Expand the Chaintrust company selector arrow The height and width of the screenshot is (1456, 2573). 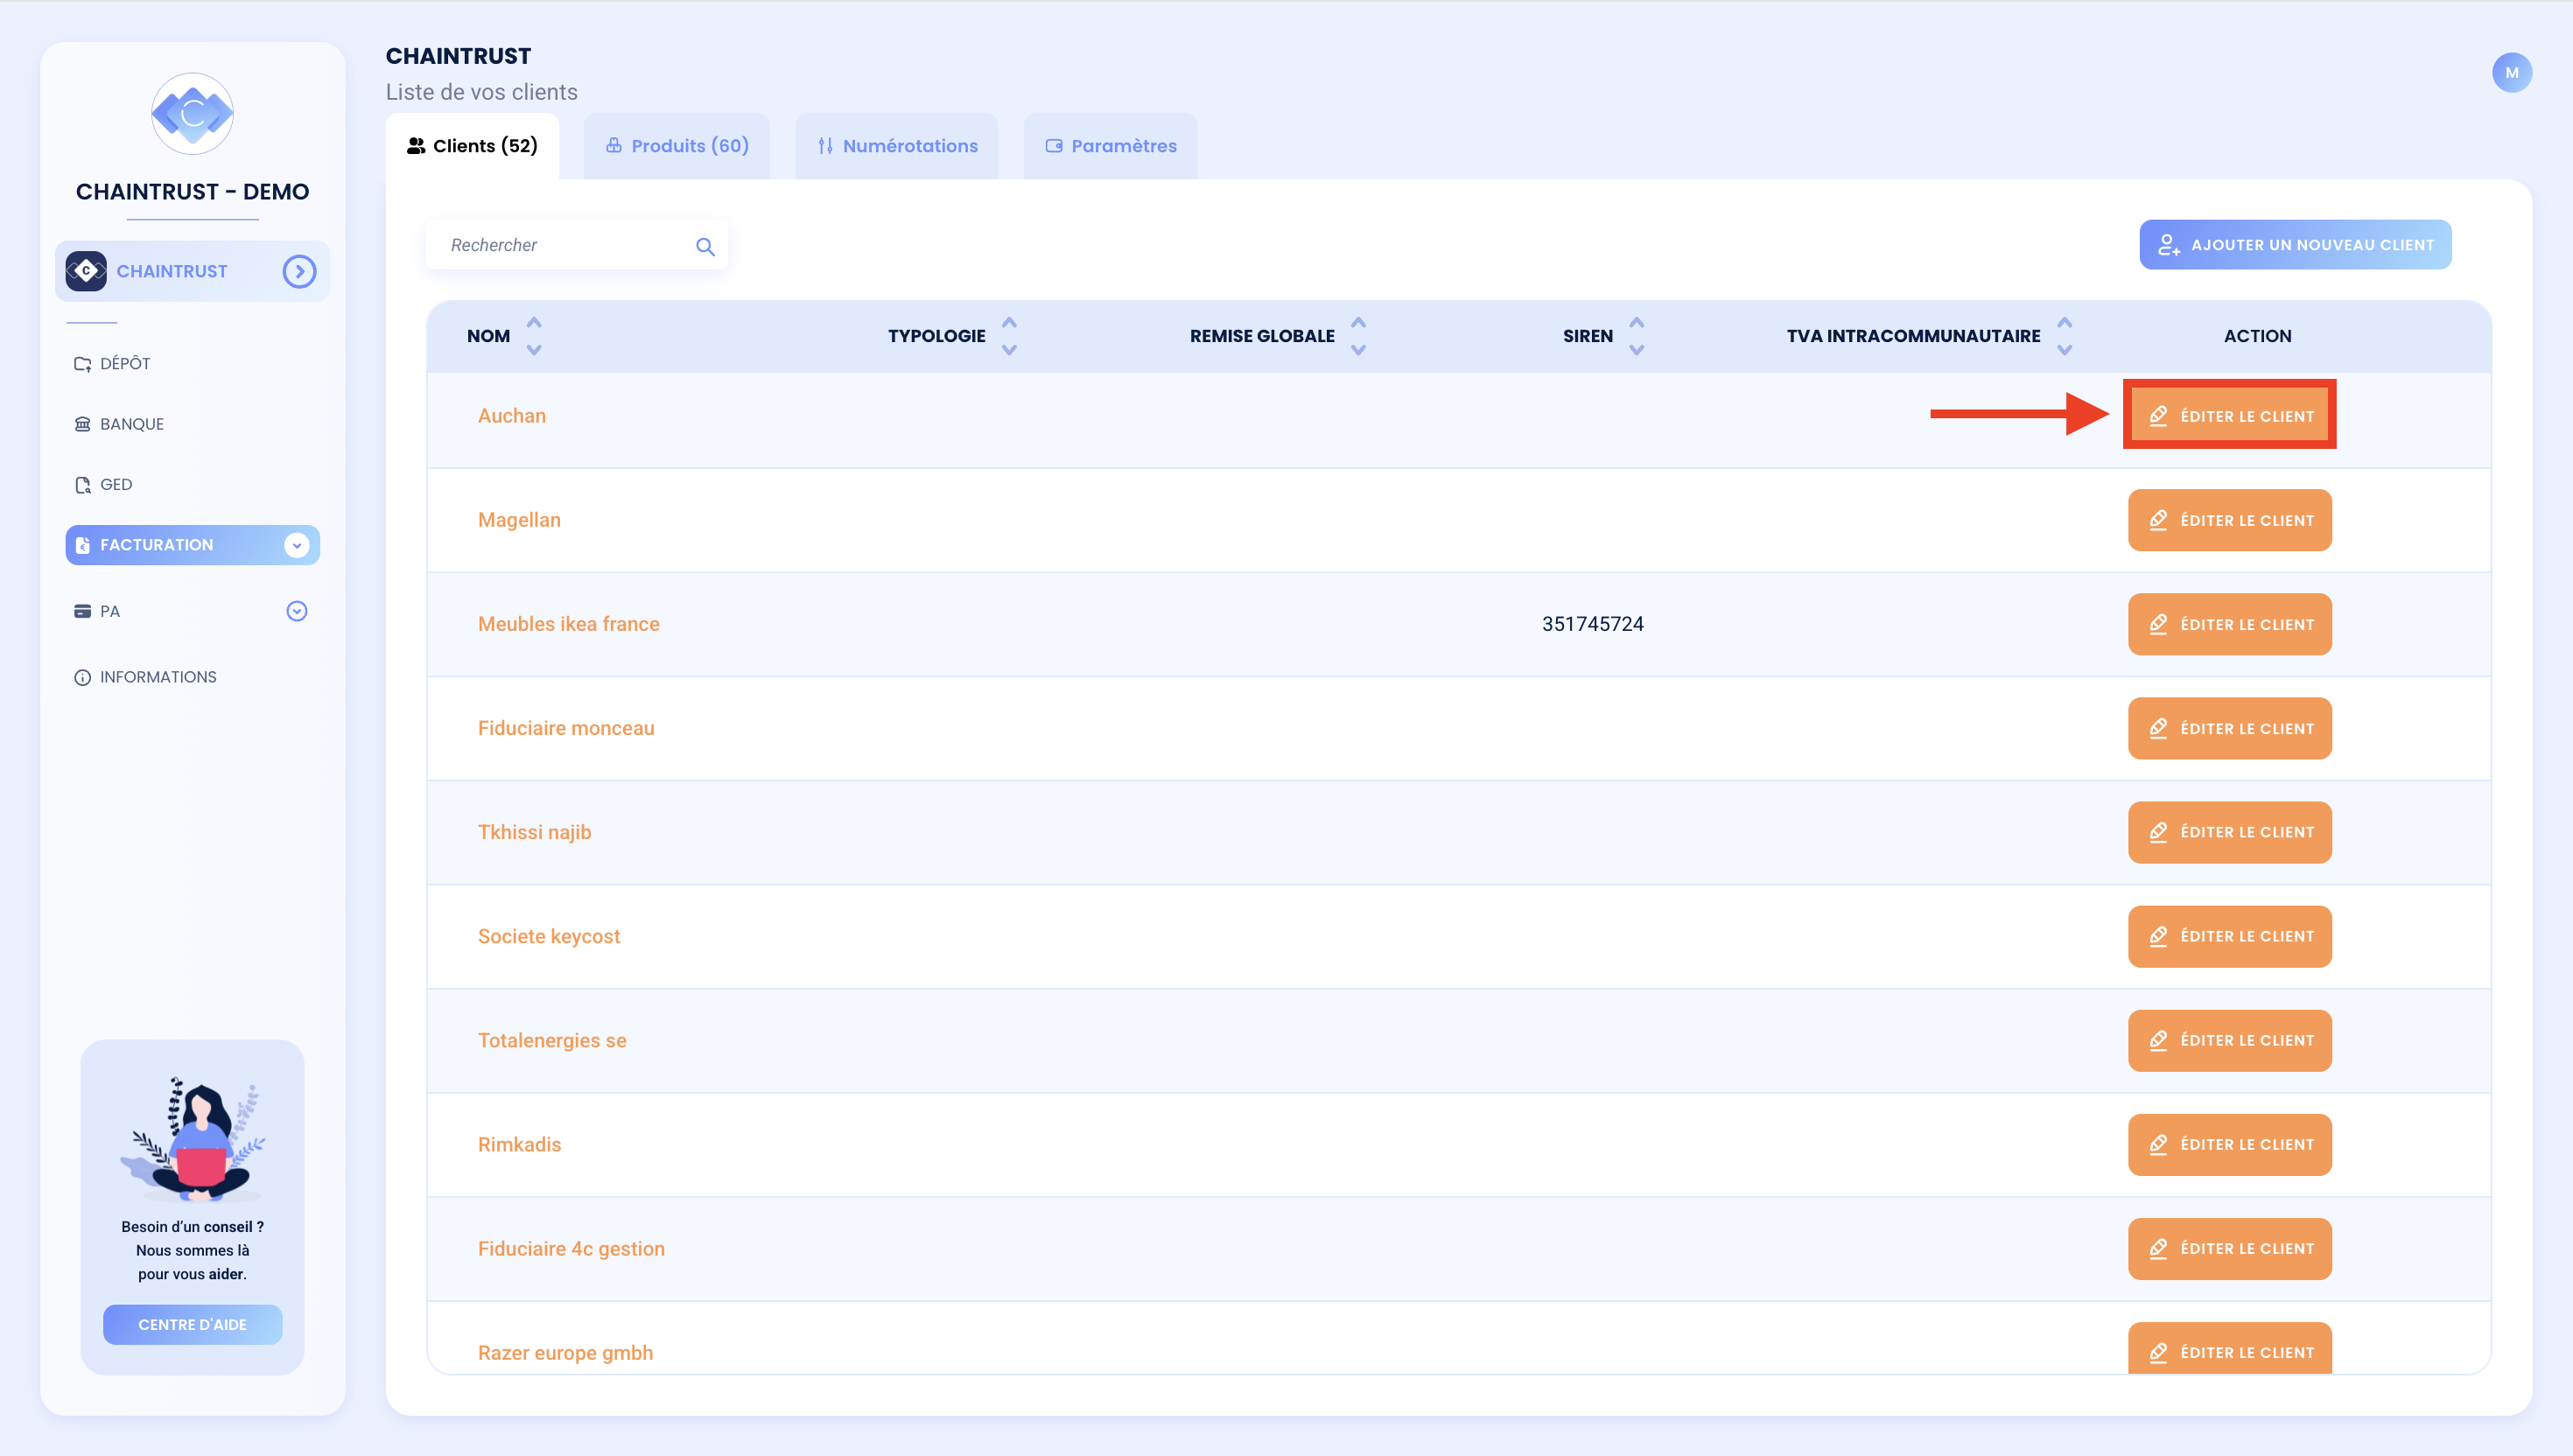tap(299, 271)
